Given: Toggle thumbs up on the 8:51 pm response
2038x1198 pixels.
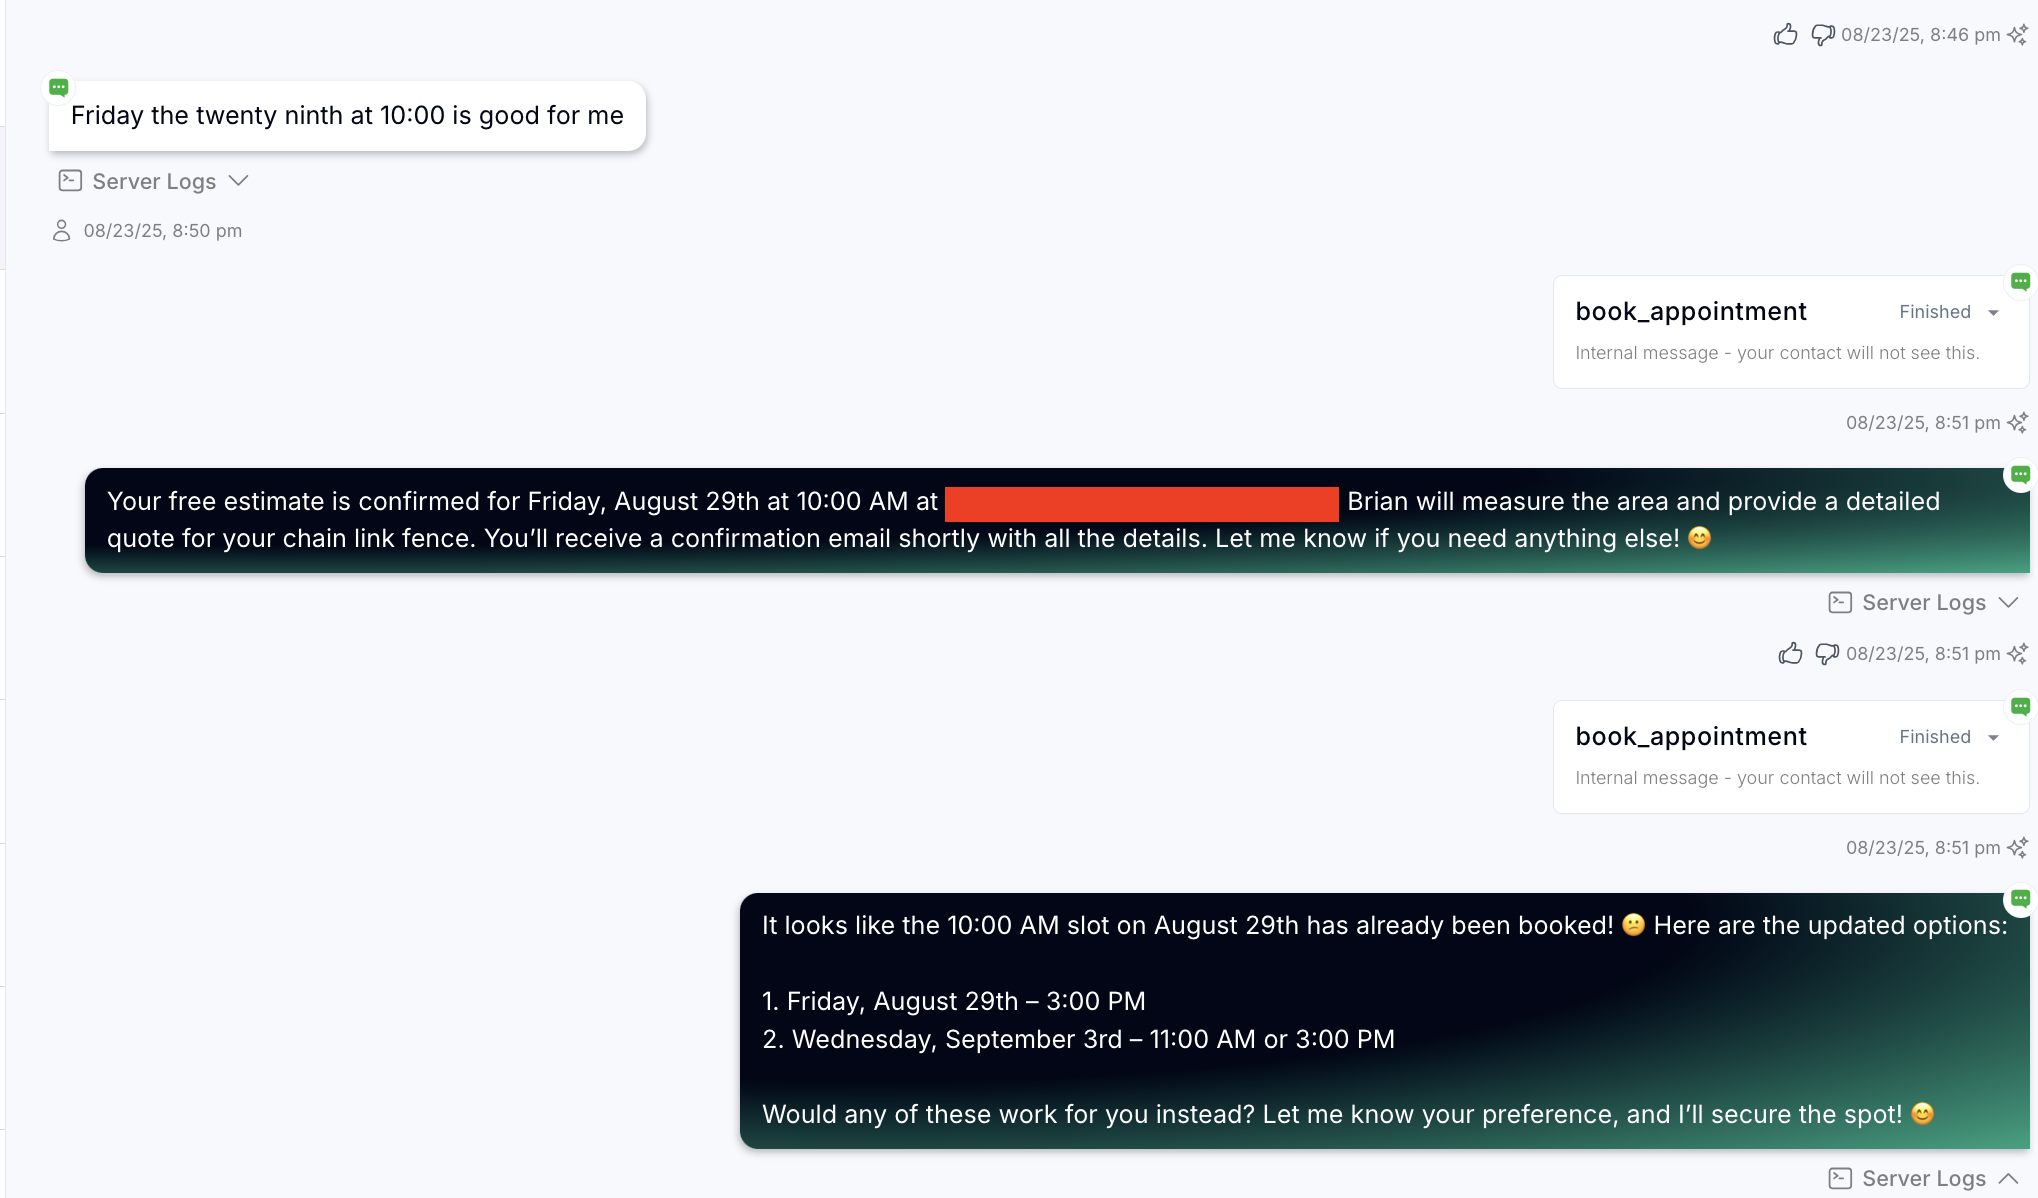Looking at the screenshot, I should [x=1790, y=653].
